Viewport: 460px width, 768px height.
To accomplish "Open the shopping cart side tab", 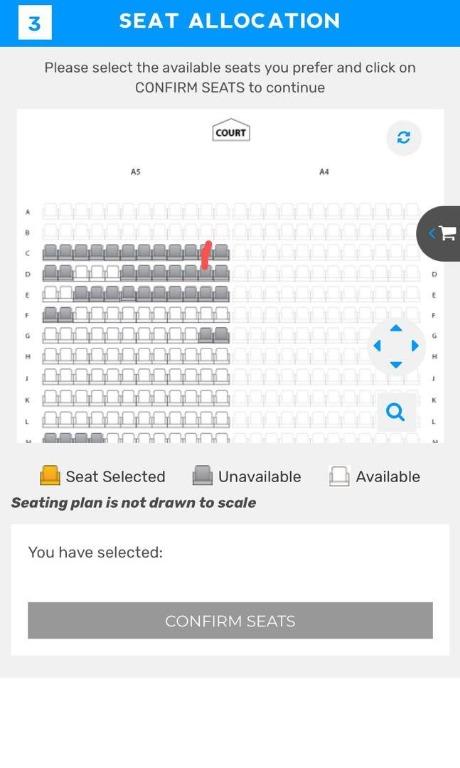I will (439, 234).
